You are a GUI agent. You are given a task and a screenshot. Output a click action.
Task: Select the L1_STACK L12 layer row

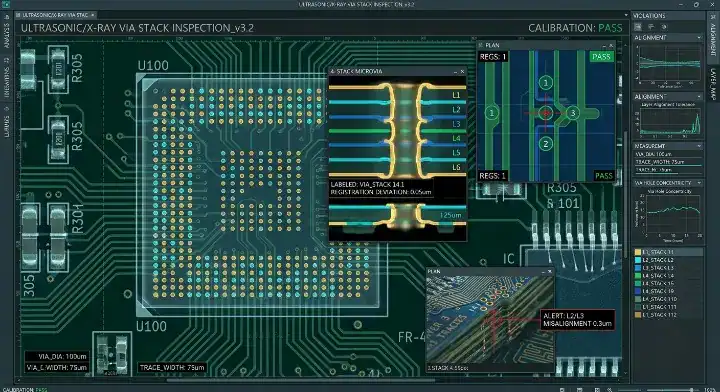point(668,315)
